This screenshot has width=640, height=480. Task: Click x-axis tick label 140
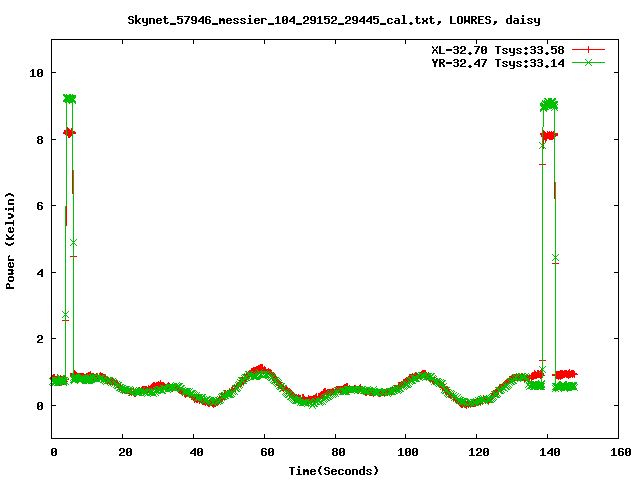click(x=550, y=452)
